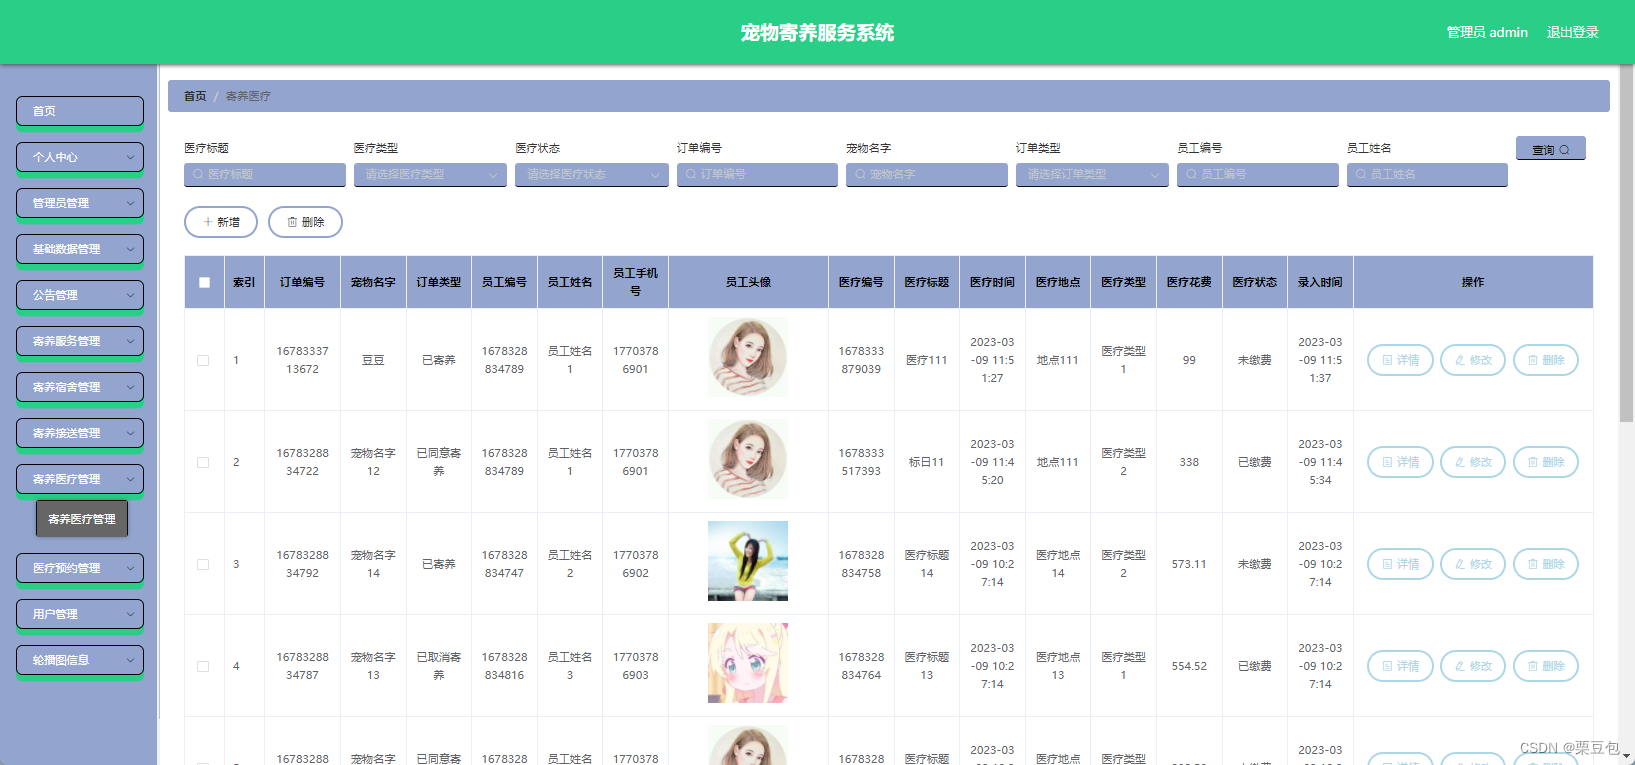
Task: Open 详情 for row 医疗标题14
Action: pyautogui.click(x=1400, y=564)
